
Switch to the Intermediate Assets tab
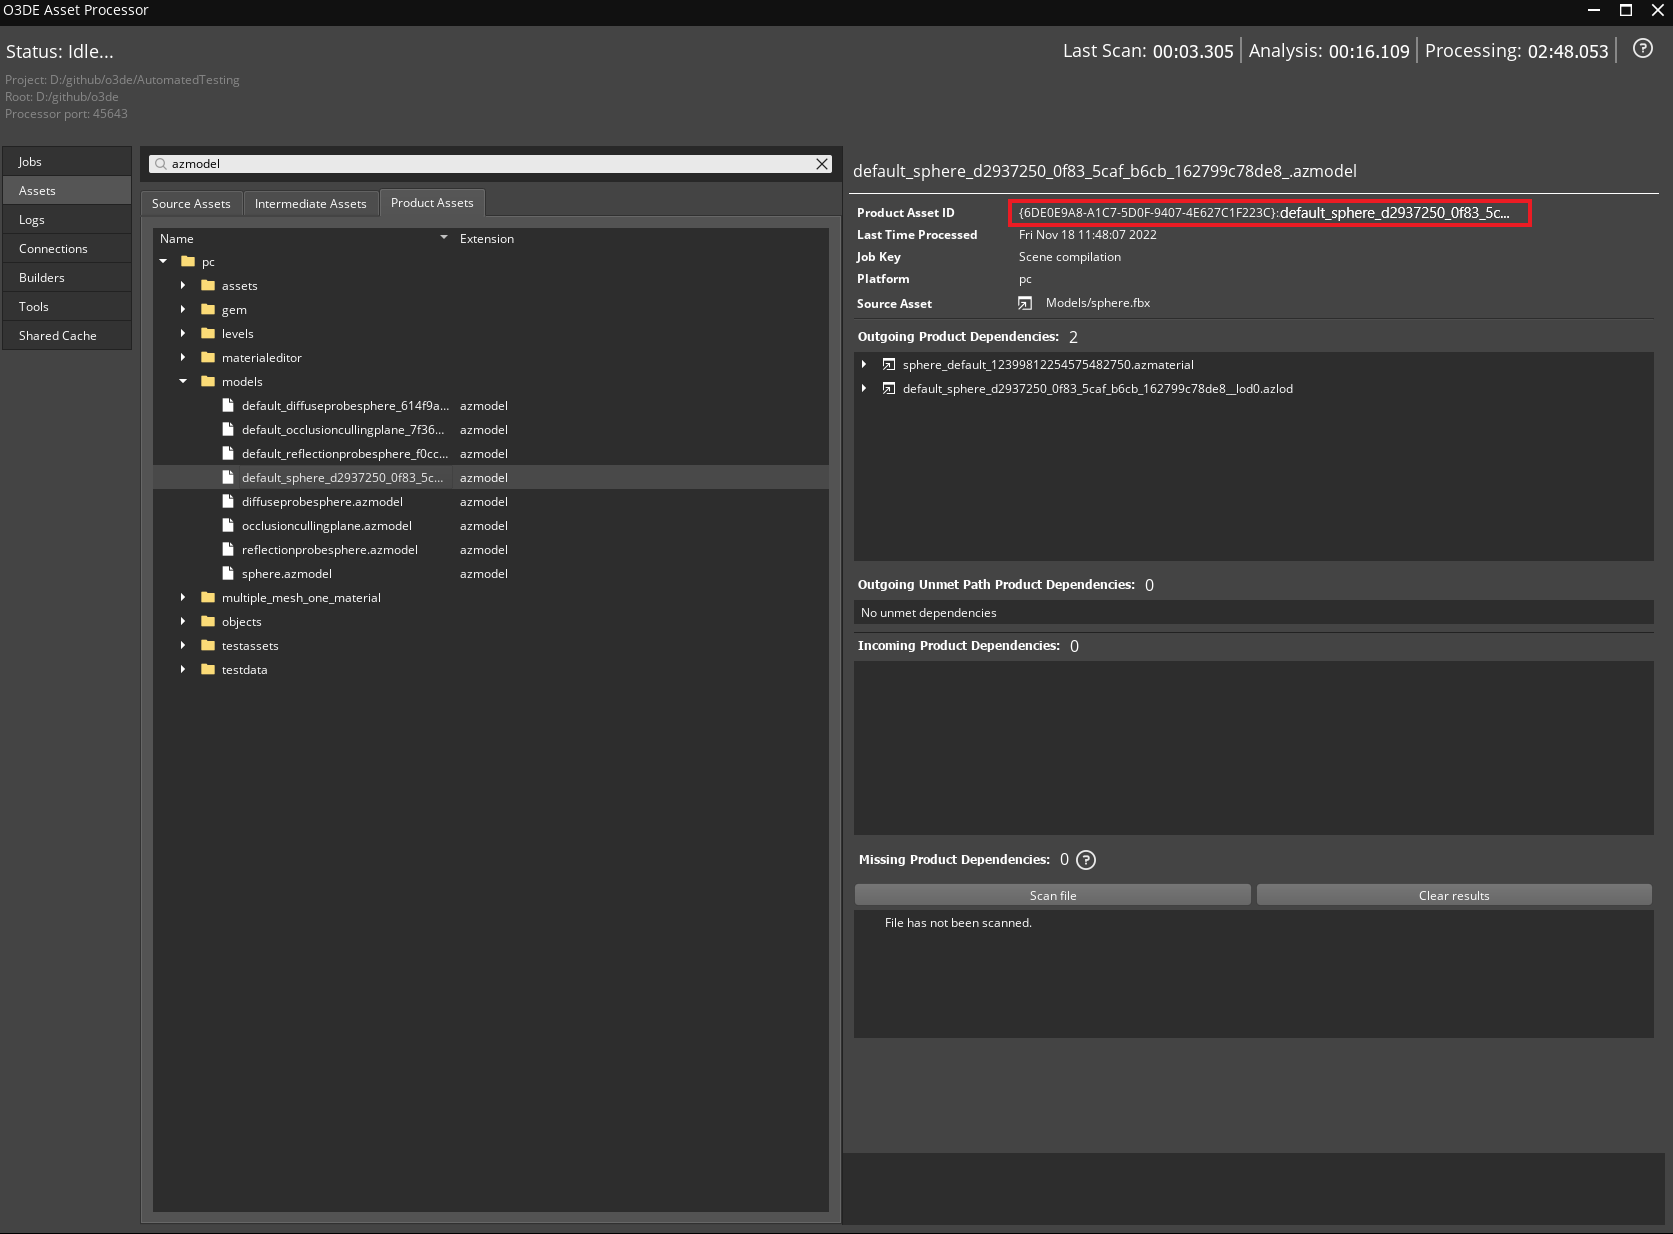(311, 203)
